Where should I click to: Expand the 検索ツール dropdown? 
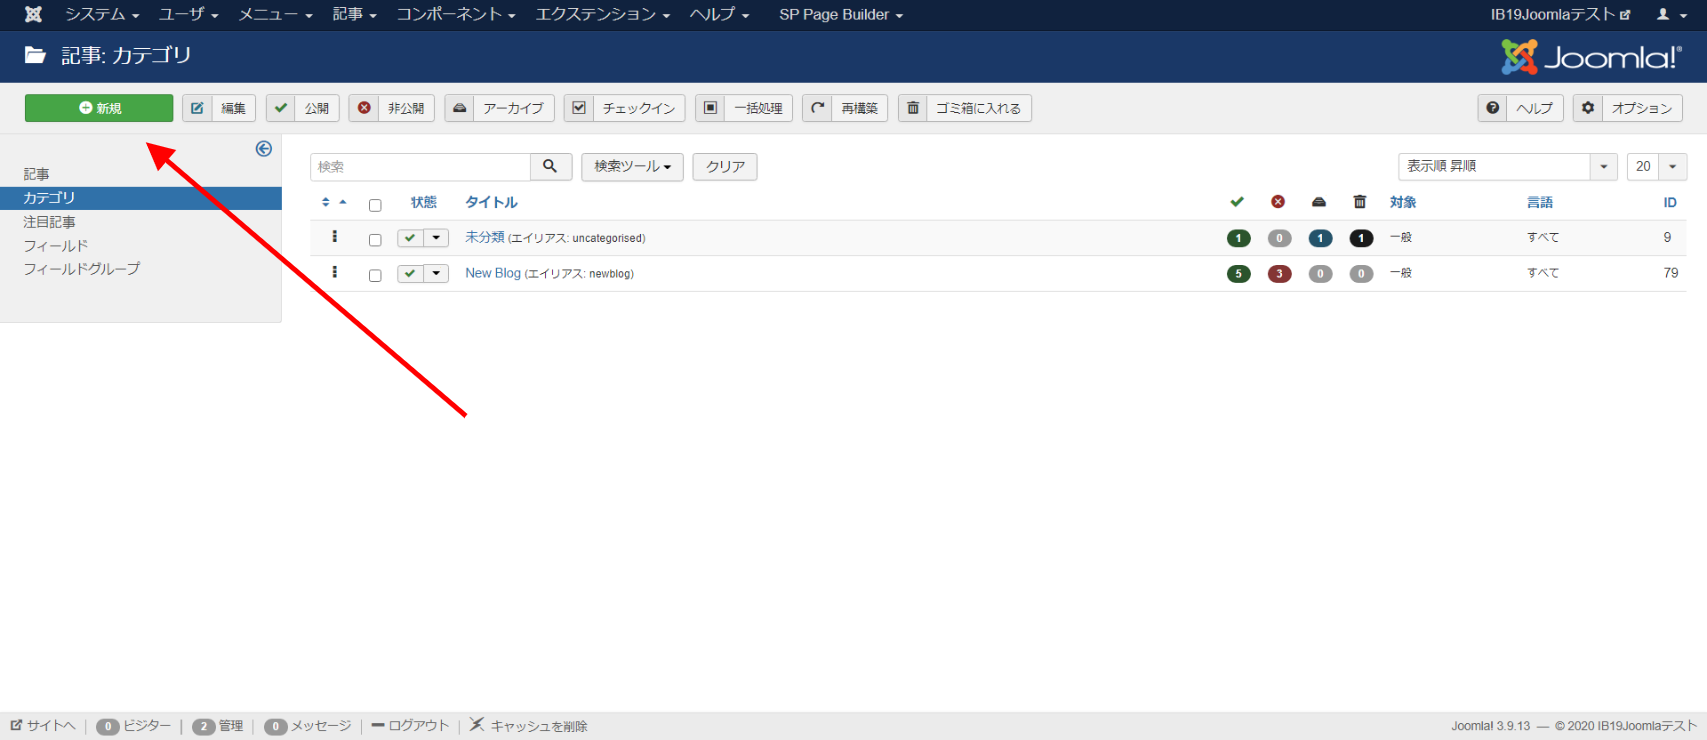[x=632, y=166]
